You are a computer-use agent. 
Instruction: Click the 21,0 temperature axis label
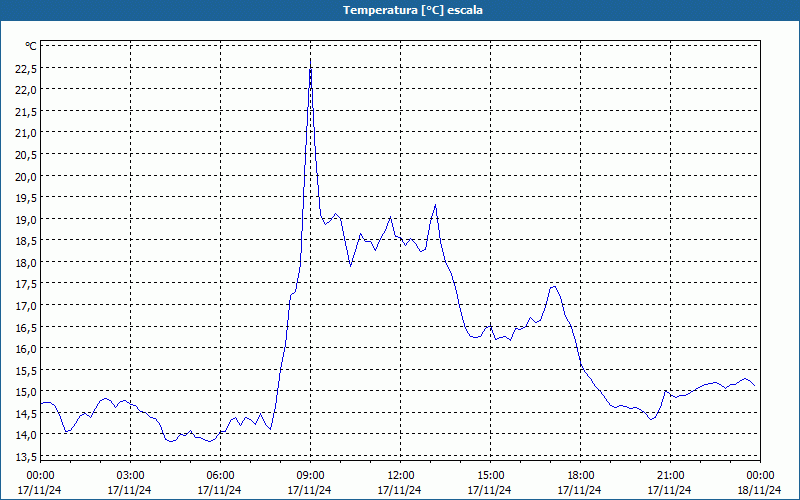pyautogui.click(x=26, y=133)
